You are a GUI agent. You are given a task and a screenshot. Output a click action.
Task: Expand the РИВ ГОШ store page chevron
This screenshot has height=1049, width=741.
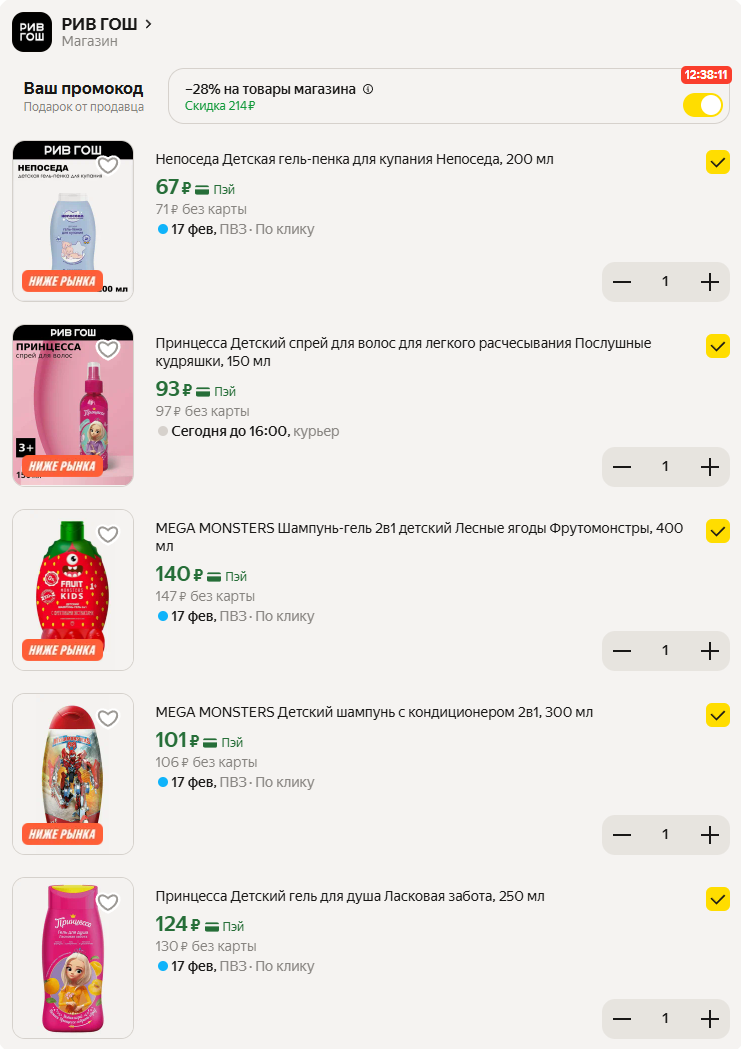coord(148,23)
